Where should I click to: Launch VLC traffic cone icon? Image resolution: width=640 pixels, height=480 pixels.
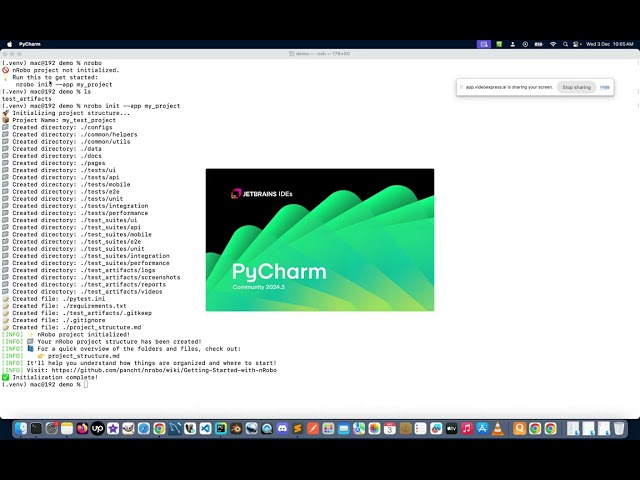tap(498, 429)
